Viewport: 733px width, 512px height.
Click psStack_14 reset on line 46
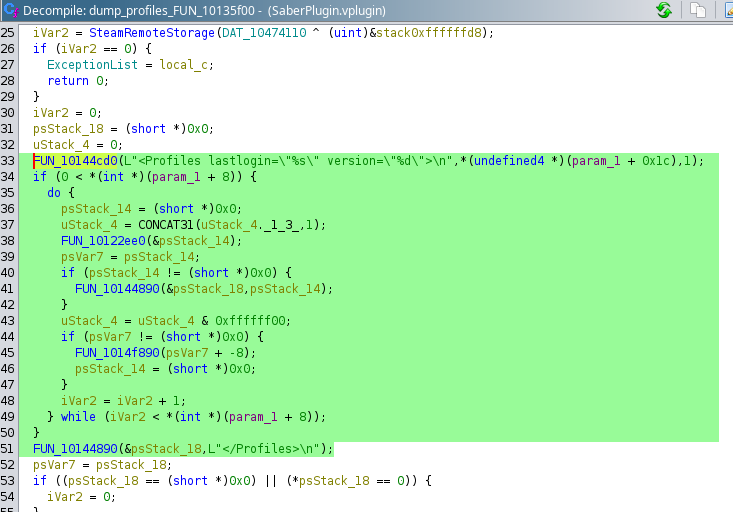[110, 369]
